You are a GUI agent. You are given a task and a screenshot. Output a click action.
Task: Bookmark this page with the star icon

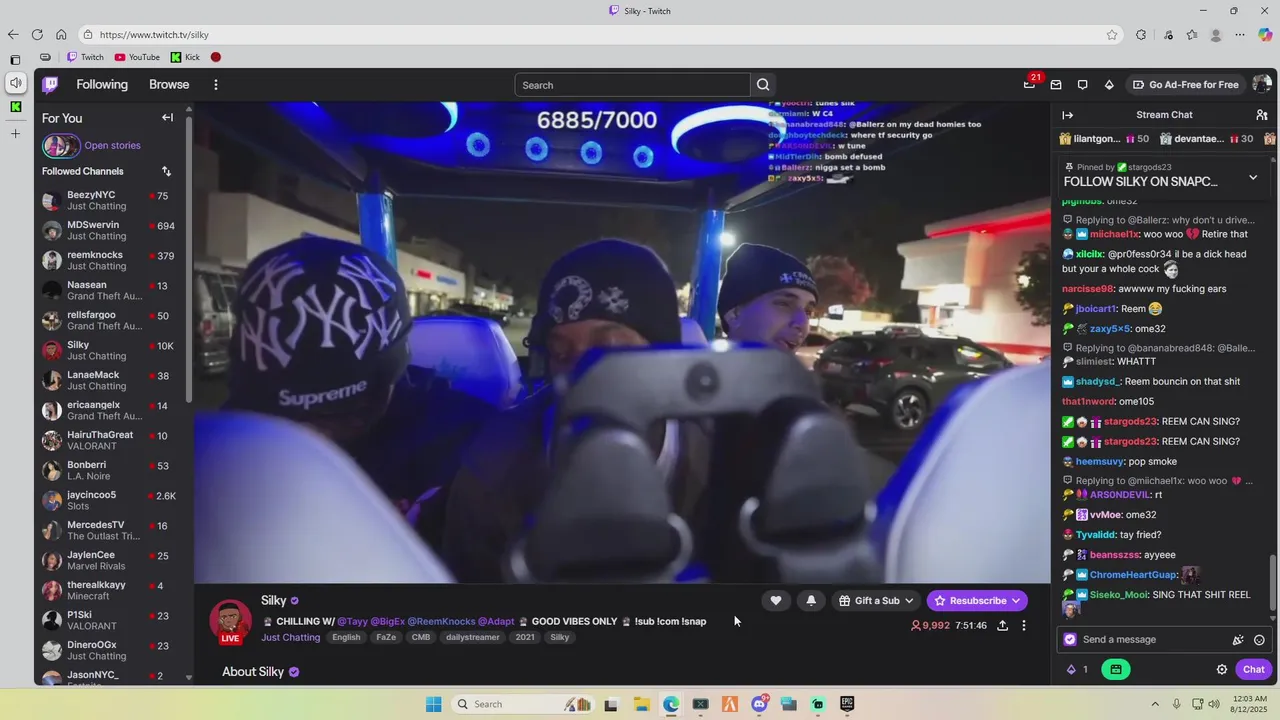(1112, 35)
